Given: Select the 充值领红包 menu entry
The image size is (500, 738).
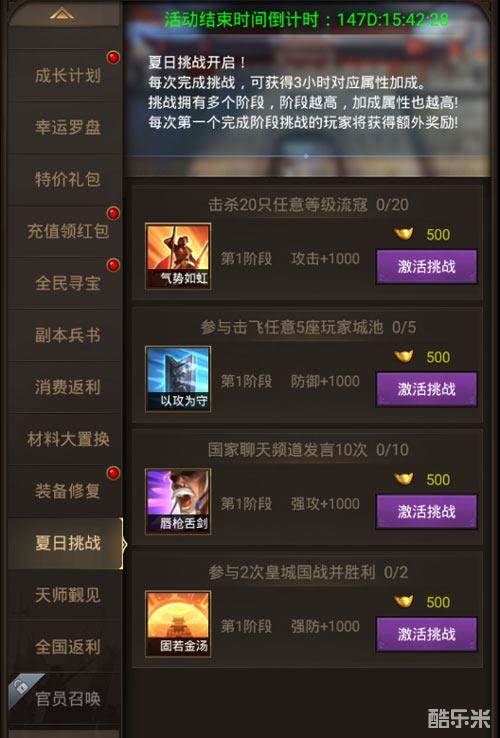Looking at the screenshot, I should point(67,231).
